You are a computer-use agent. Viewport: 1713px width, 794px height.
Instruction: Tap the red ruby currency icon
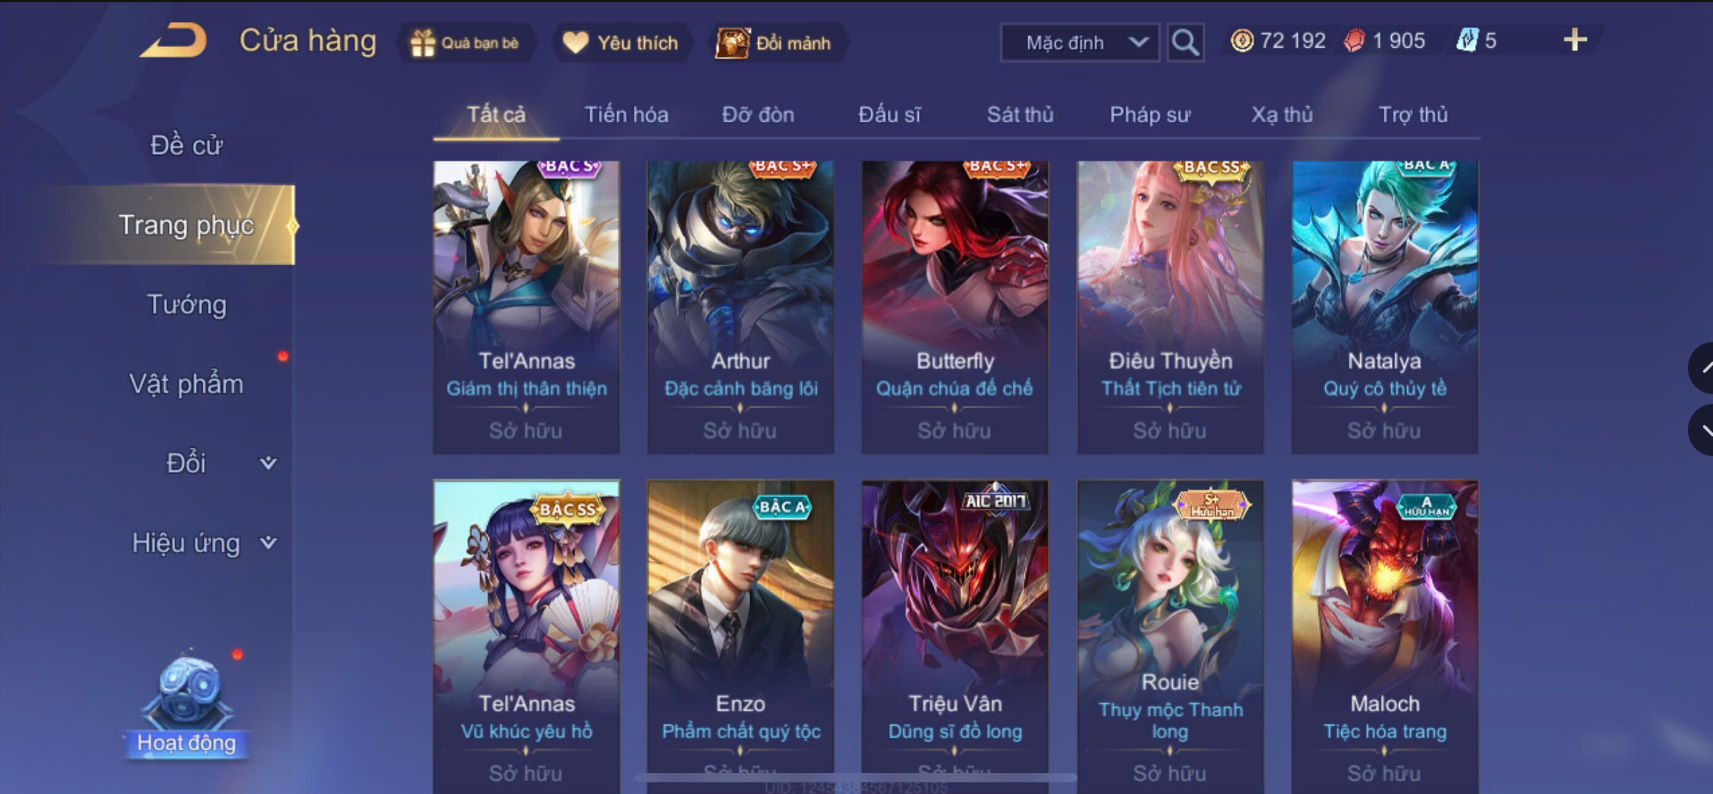coord(1354,41)
